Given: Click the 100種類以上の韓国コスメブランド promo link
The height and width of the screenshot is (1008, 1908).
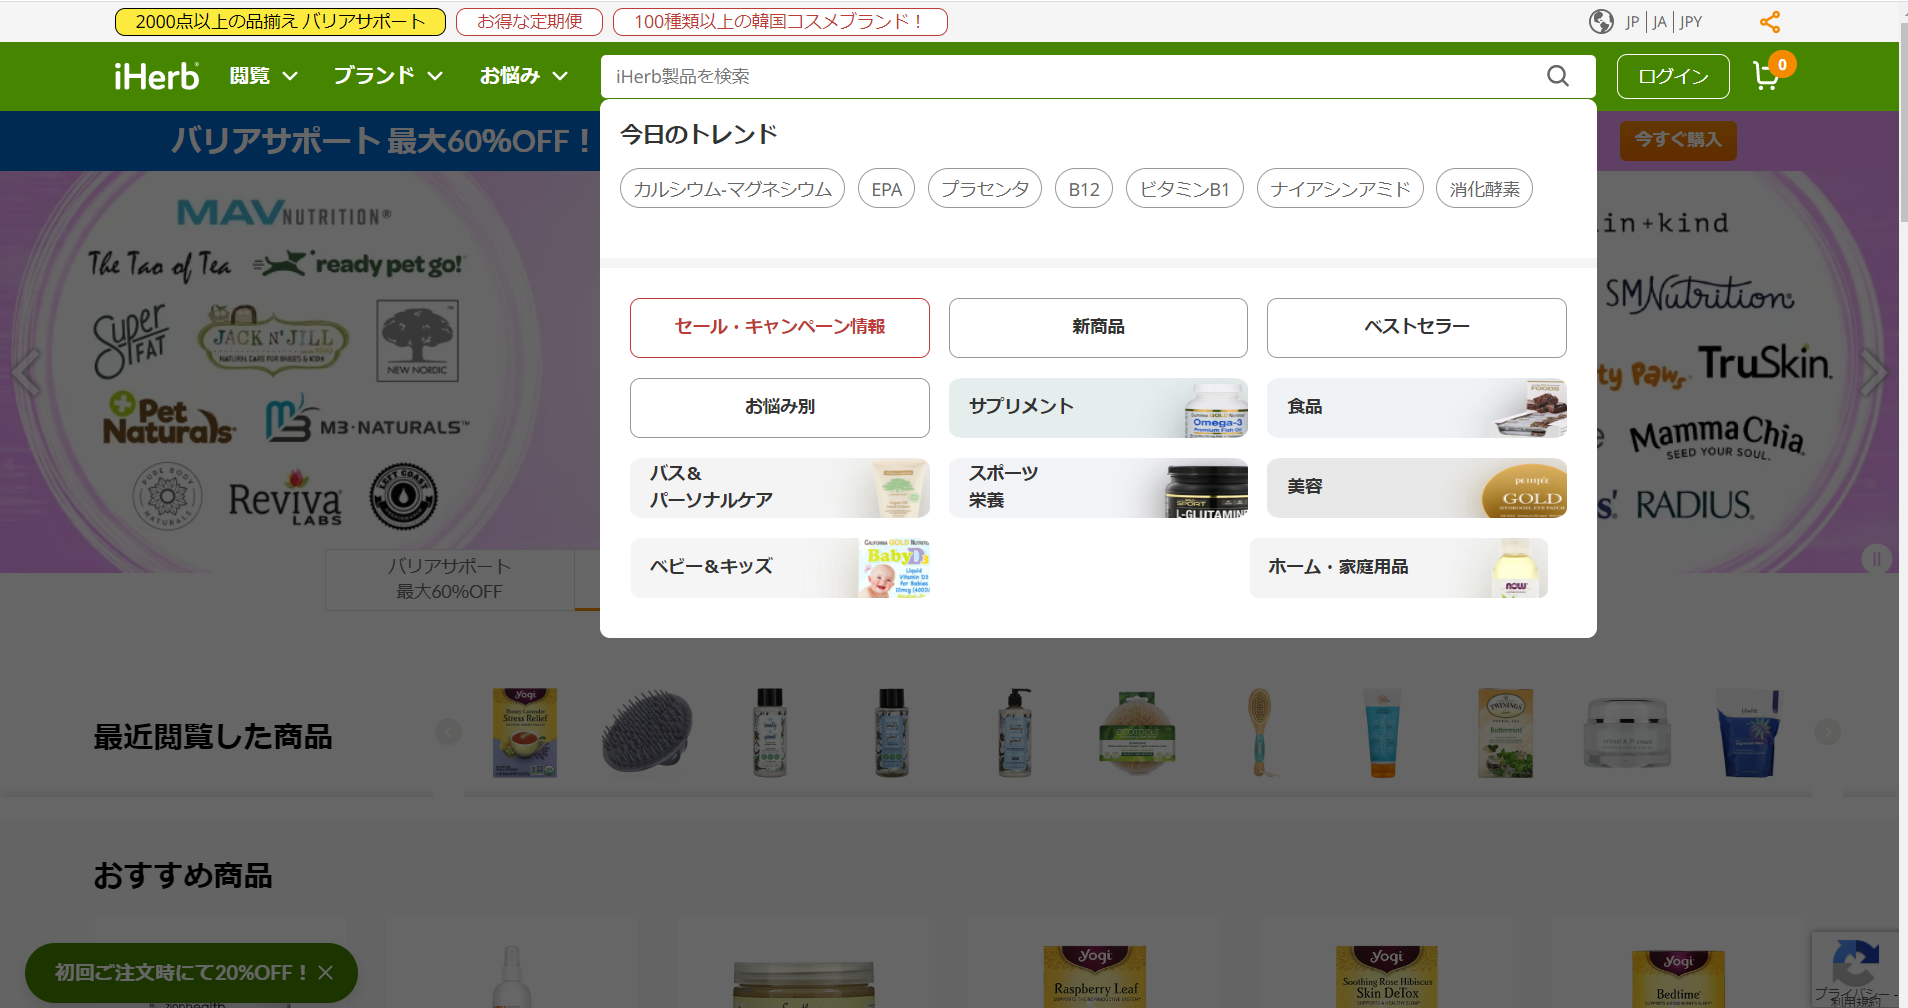Looking at the screenshot, I should (x=780, y=22).
